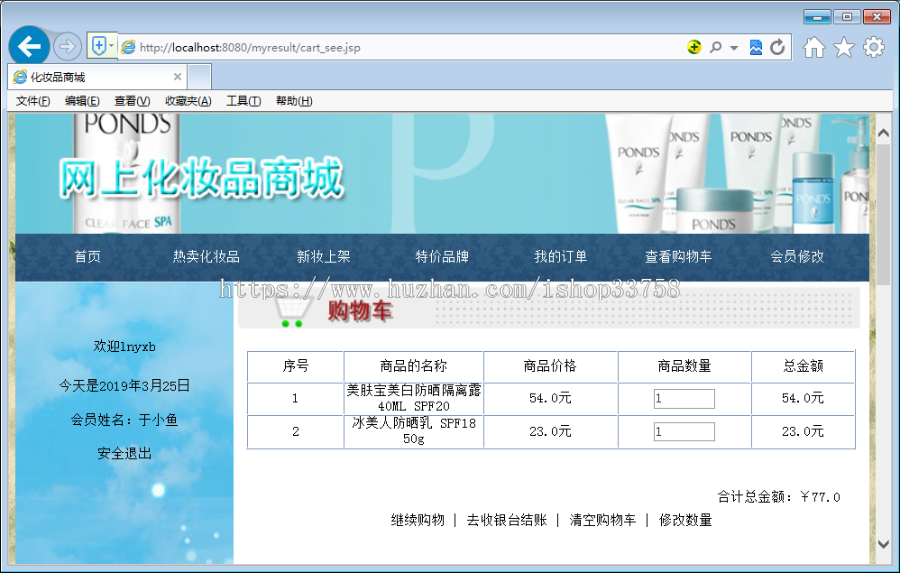Open 新妆上架 navigation link
The height and width of the screenshot is (573, 900).
pos(324,257)
